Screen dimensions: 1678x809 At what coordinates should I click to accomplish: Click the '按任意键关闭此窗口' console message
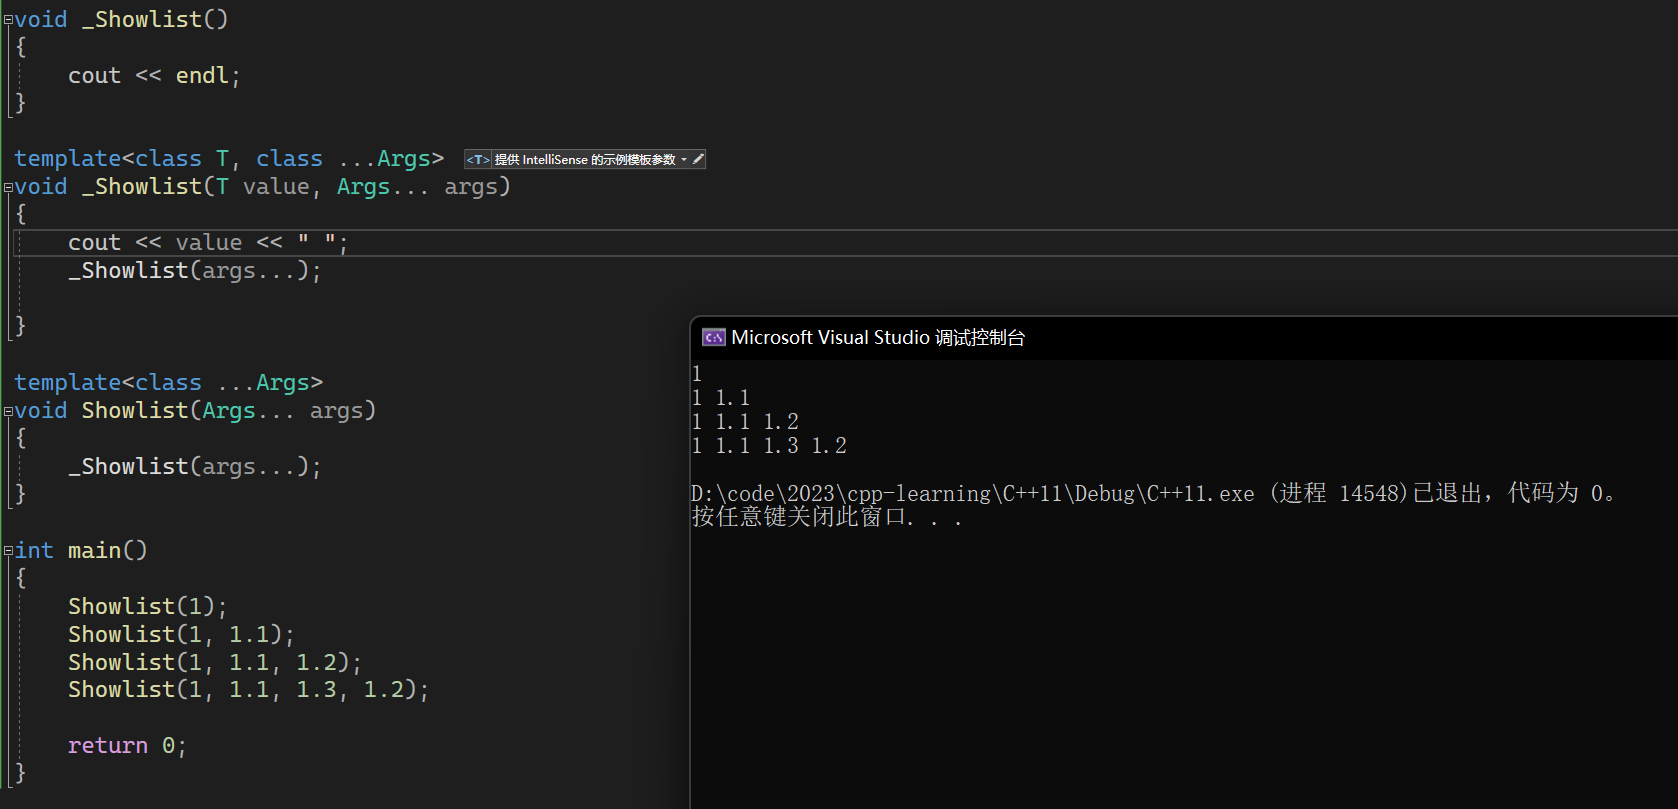point(826,517)
